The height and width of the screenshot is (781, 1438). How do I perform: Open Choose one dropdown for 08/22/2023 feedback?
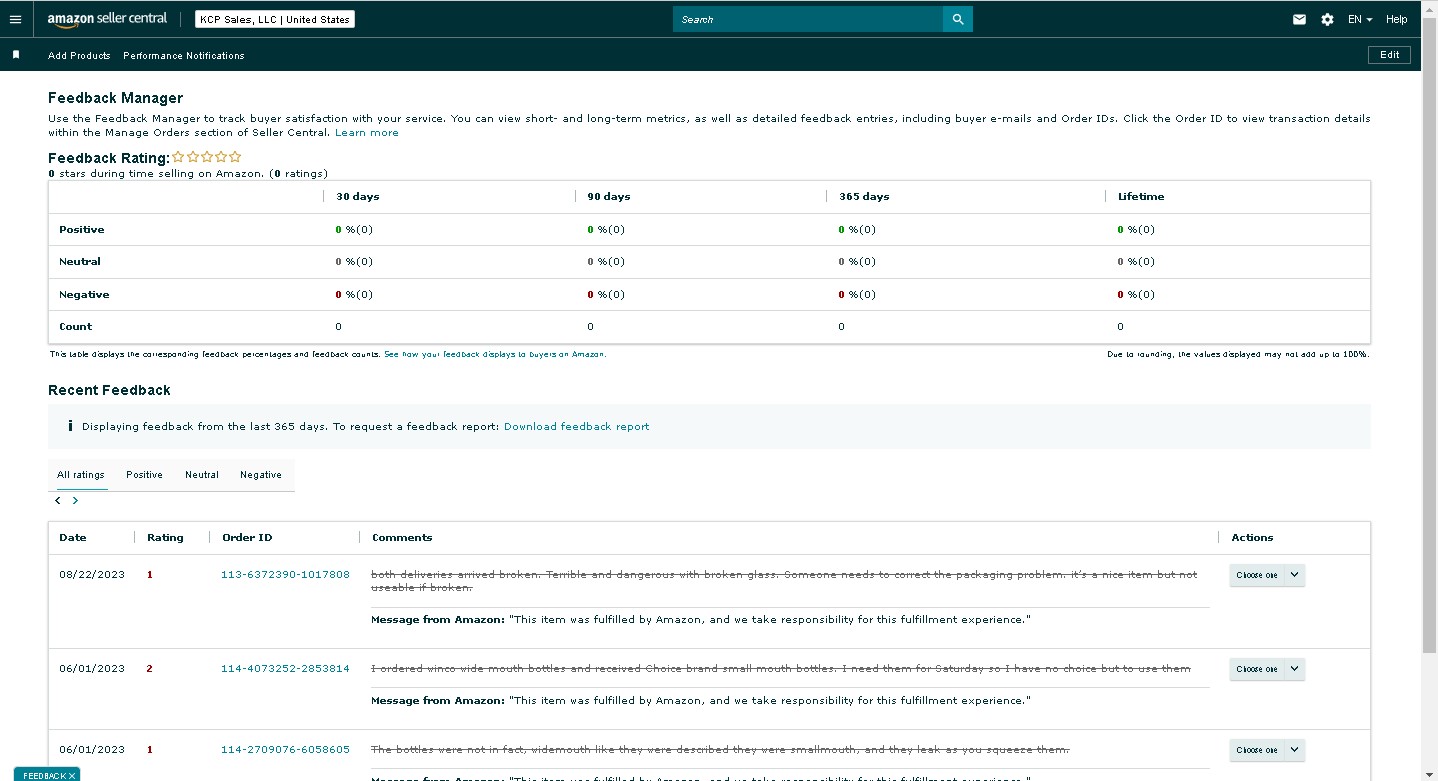pos(1267,575)
